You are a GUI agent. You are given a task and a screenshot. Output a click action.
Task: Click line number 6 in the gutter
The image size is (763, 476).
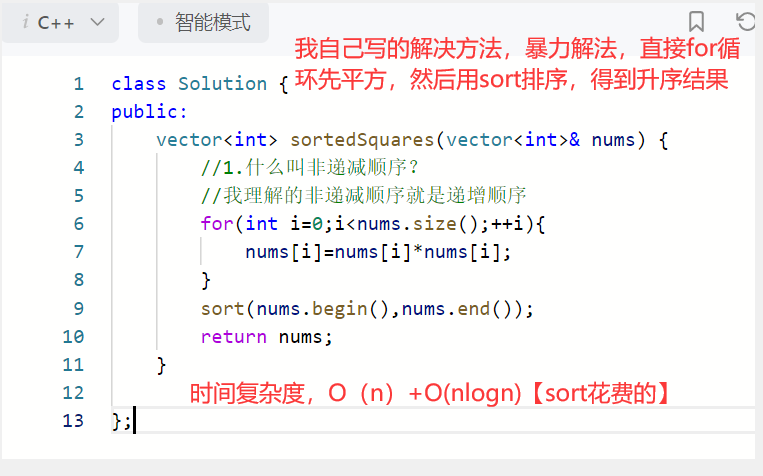click(x=78, y=224)
